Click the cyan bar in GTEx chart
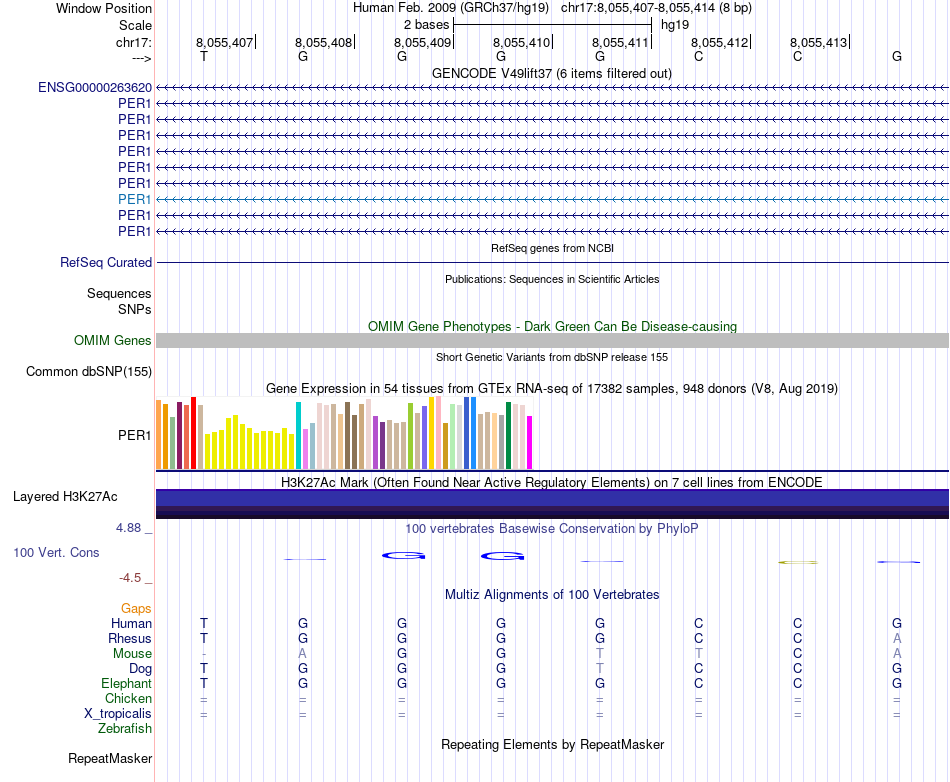 click(298, 436)
